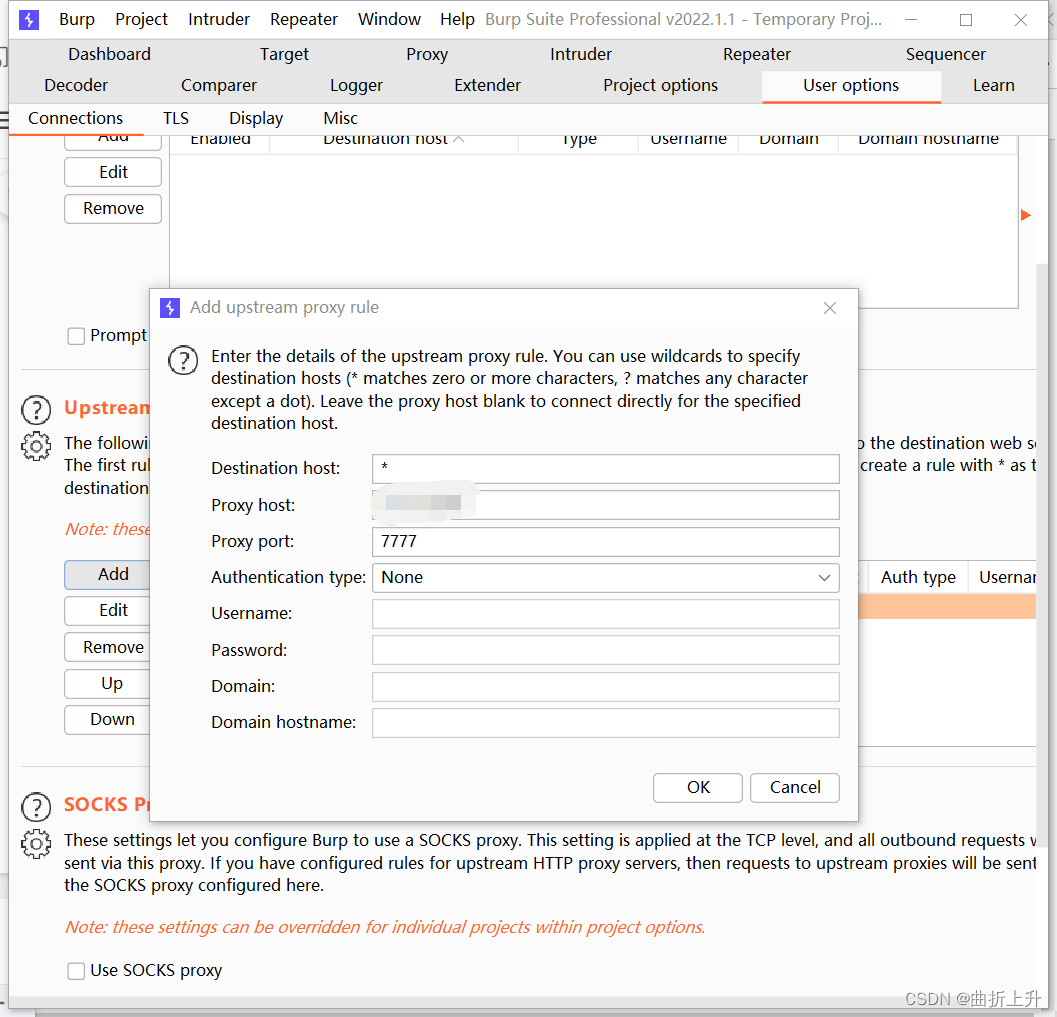1057x1017 pixels.
Task: Switch to the Intruder tool tab
Action: click(x=580, y=54)
